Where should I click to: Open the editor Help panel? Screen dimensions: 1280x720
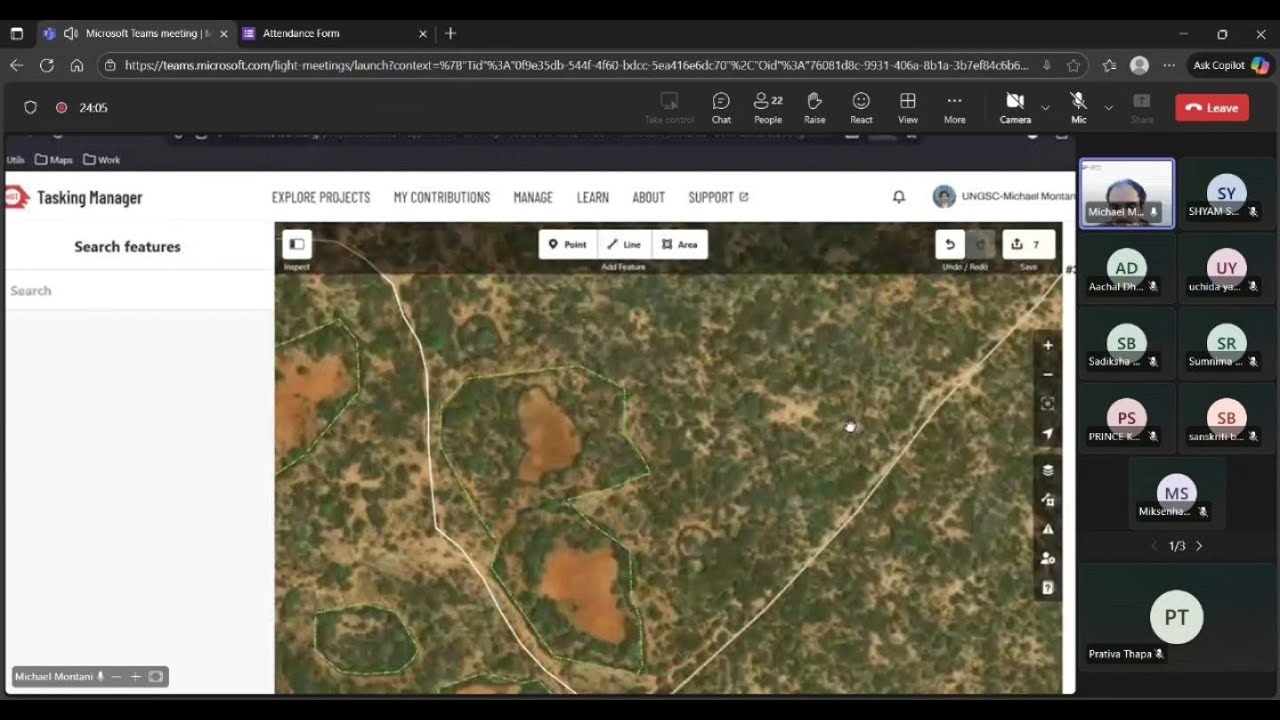(1048, 588)
